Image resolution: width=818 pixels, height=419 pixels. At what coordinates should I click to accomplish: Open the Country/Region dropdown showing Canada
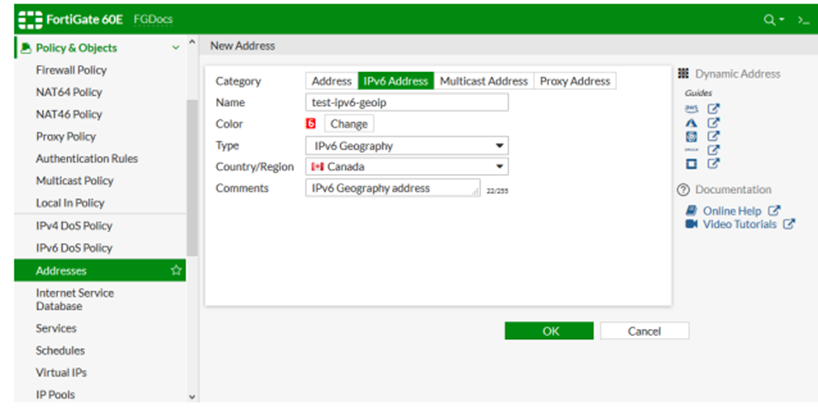coord(406,167)
